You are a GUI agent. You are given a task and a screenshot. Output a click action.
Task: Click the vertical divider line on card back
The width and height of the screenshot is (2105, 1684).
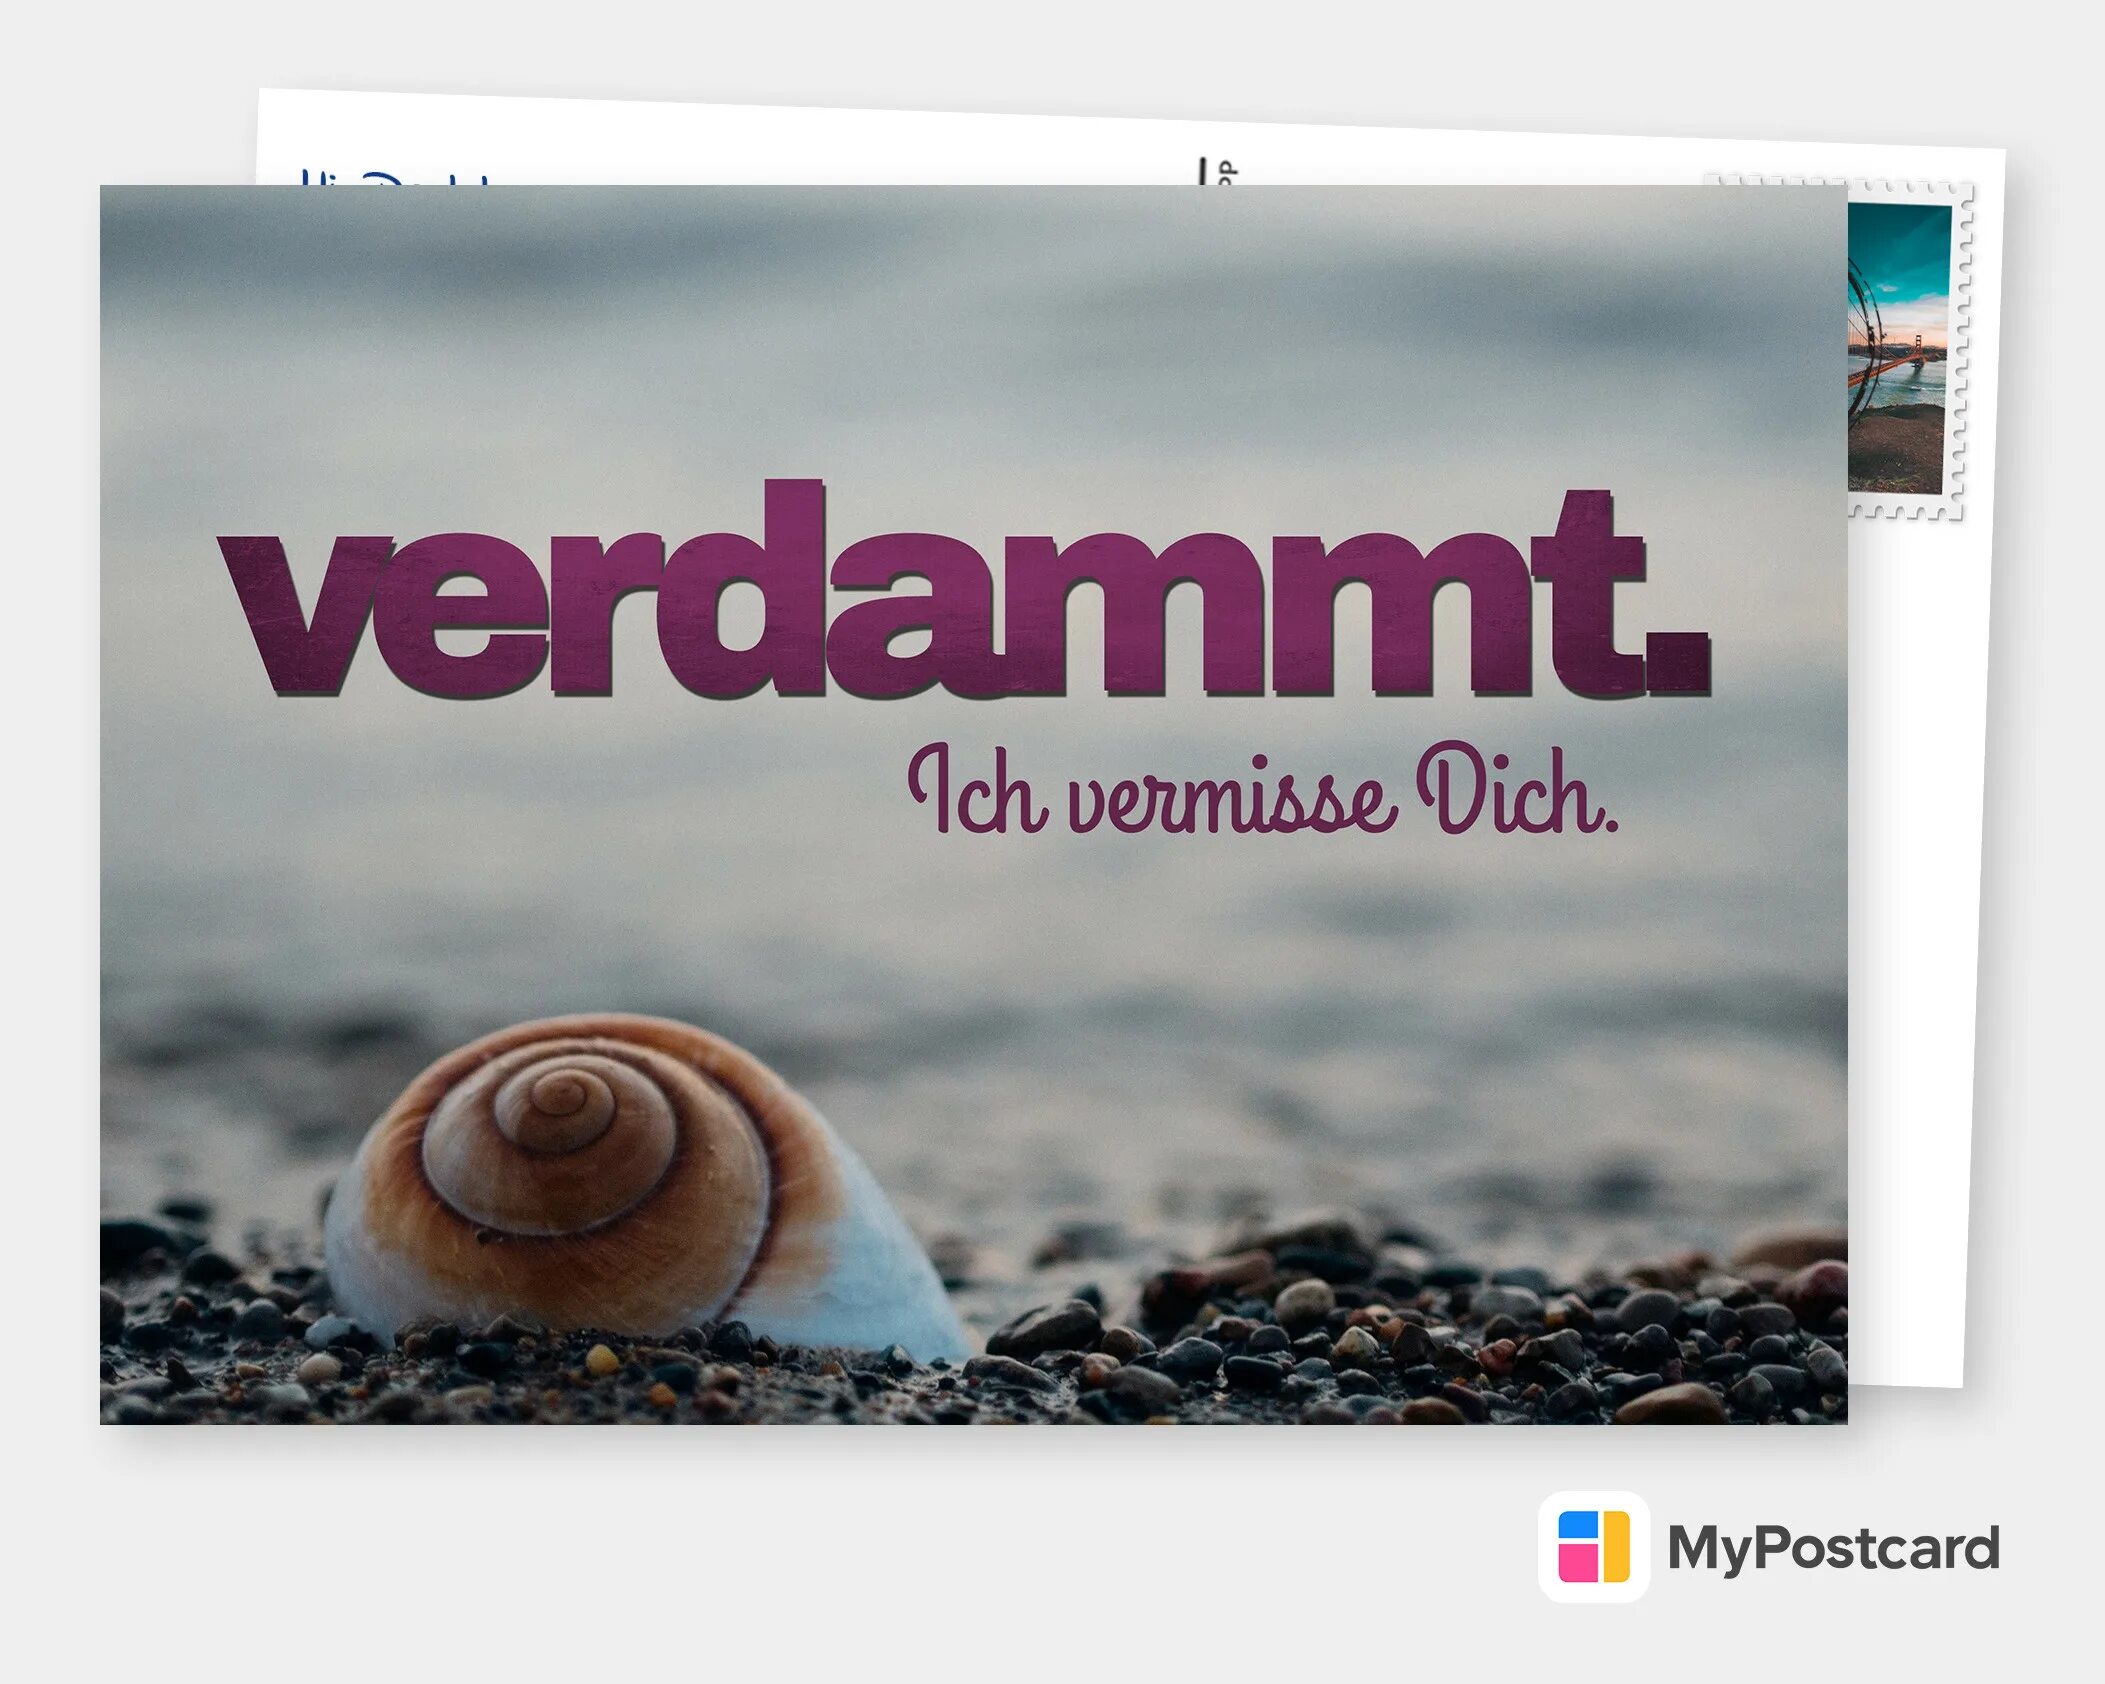pyautogui.click(x=1201, y=171)
